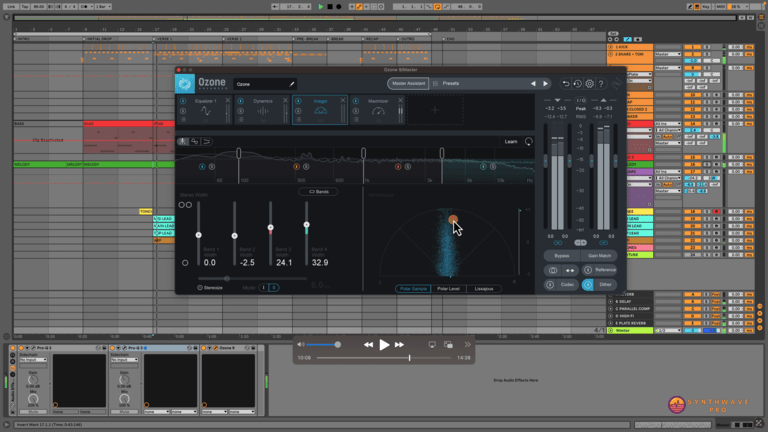Click the Bypass button
The height and width of the screenshot is (432, 768).
pyautogui.click(x=562, y=256)
